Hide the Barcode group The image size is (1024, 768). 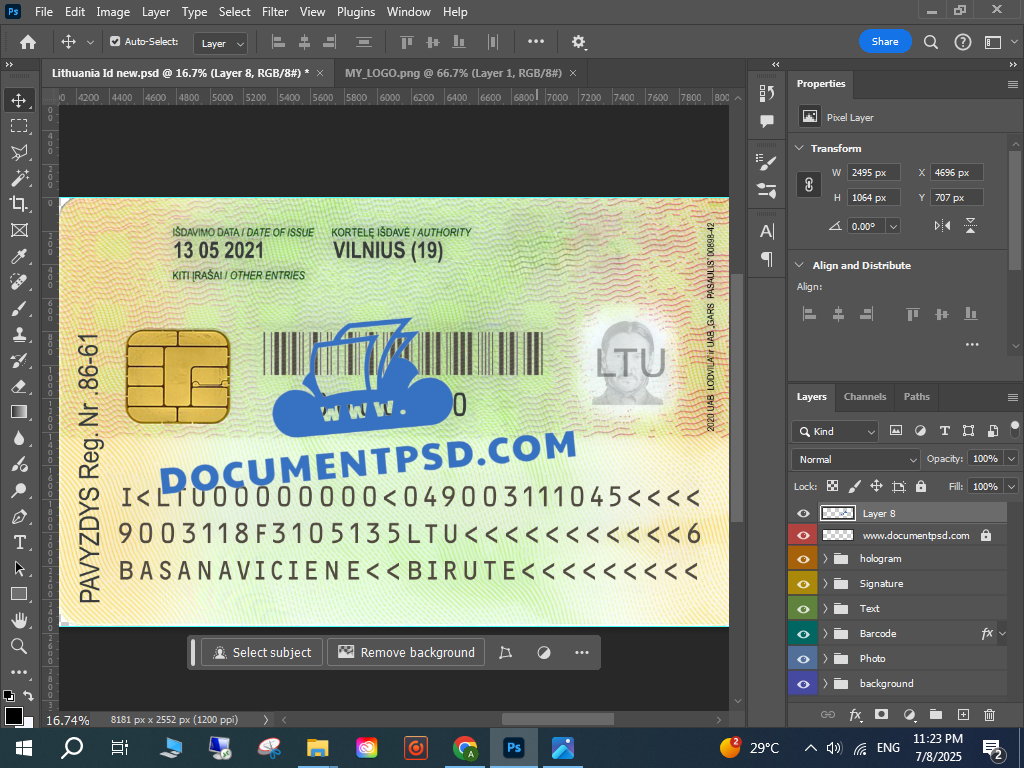(x=803, y=633)
